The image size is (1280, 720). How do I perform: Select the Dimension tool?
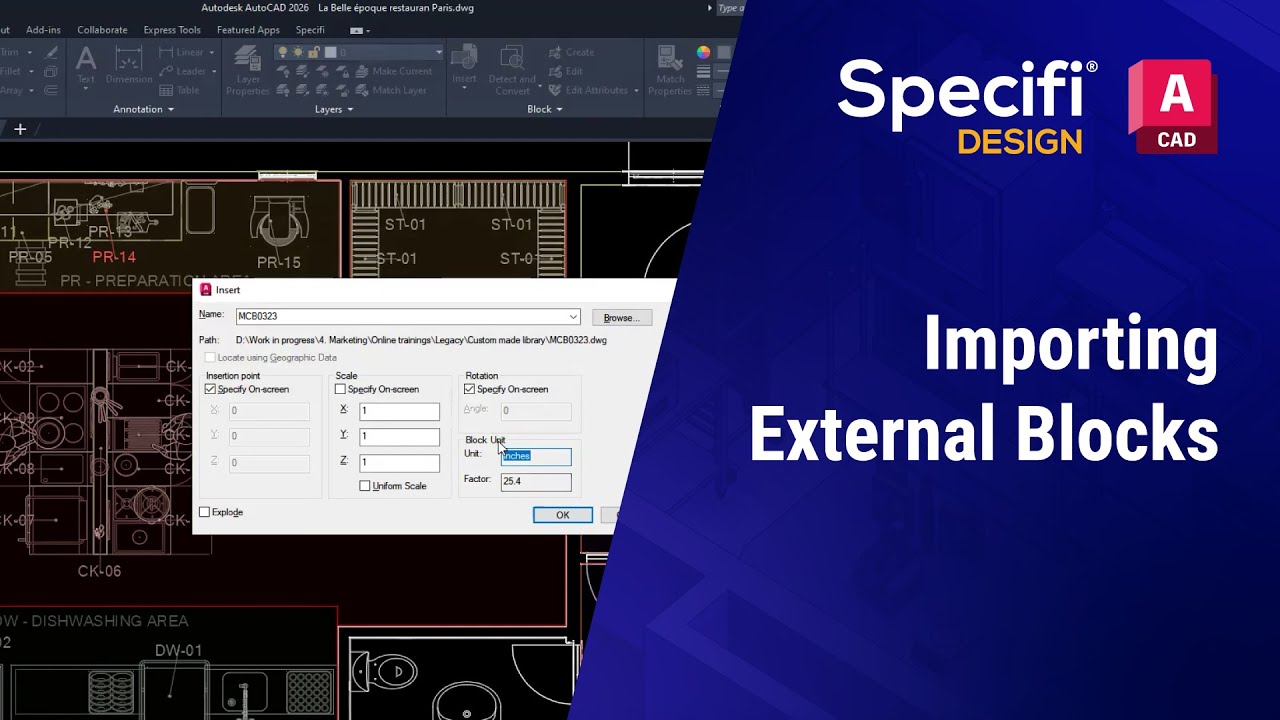[x=128, y=65]
